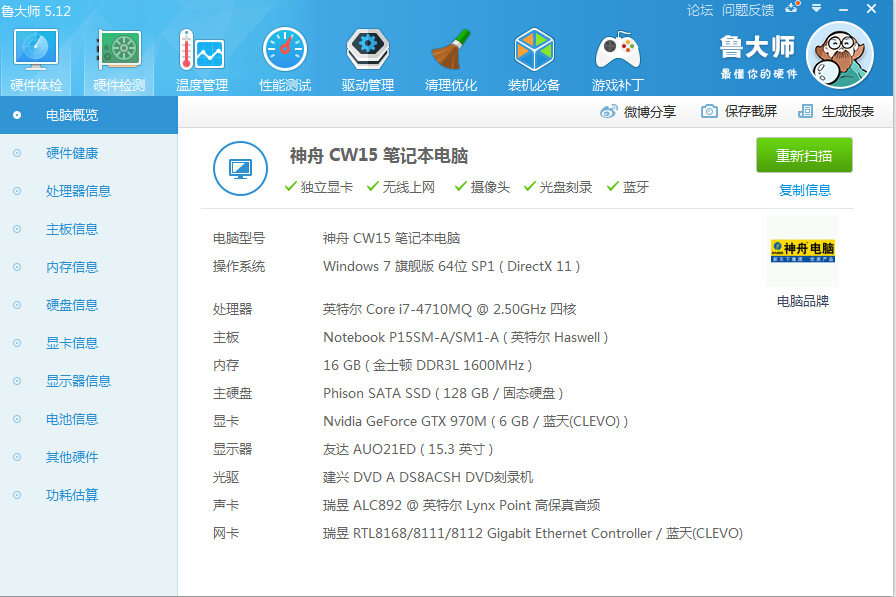Open the notification icon in title bar
Screen dimensions: 896x597
click(792, 8)
